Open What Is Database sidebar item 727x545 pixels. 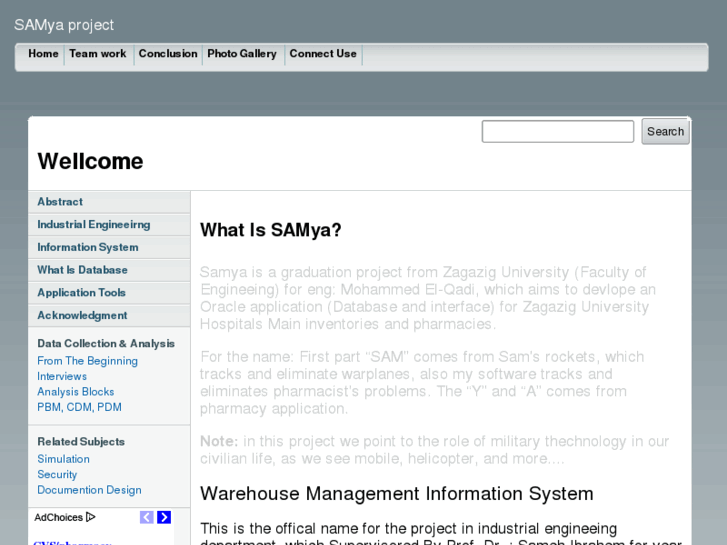pyautogui.click(x=109, y=270)
